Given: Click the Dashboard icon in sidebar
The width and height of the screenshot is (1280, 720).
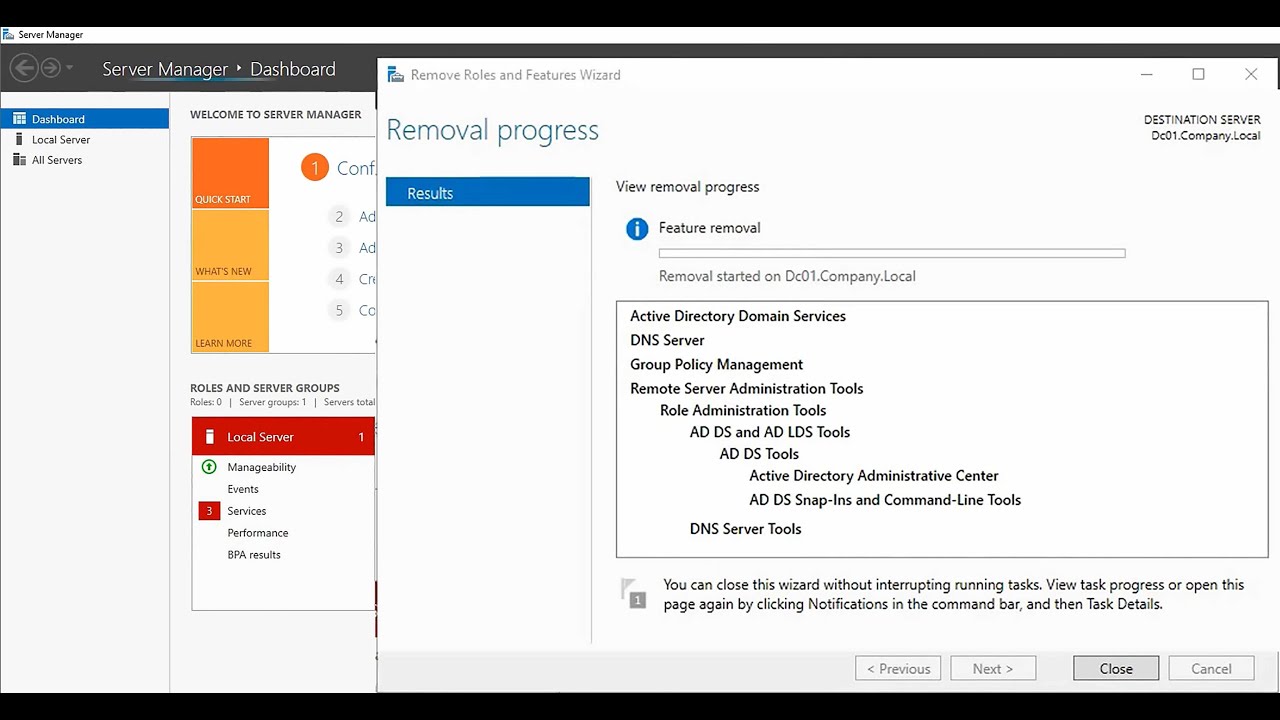Looking at the screenshot, I should pos(19,119).
